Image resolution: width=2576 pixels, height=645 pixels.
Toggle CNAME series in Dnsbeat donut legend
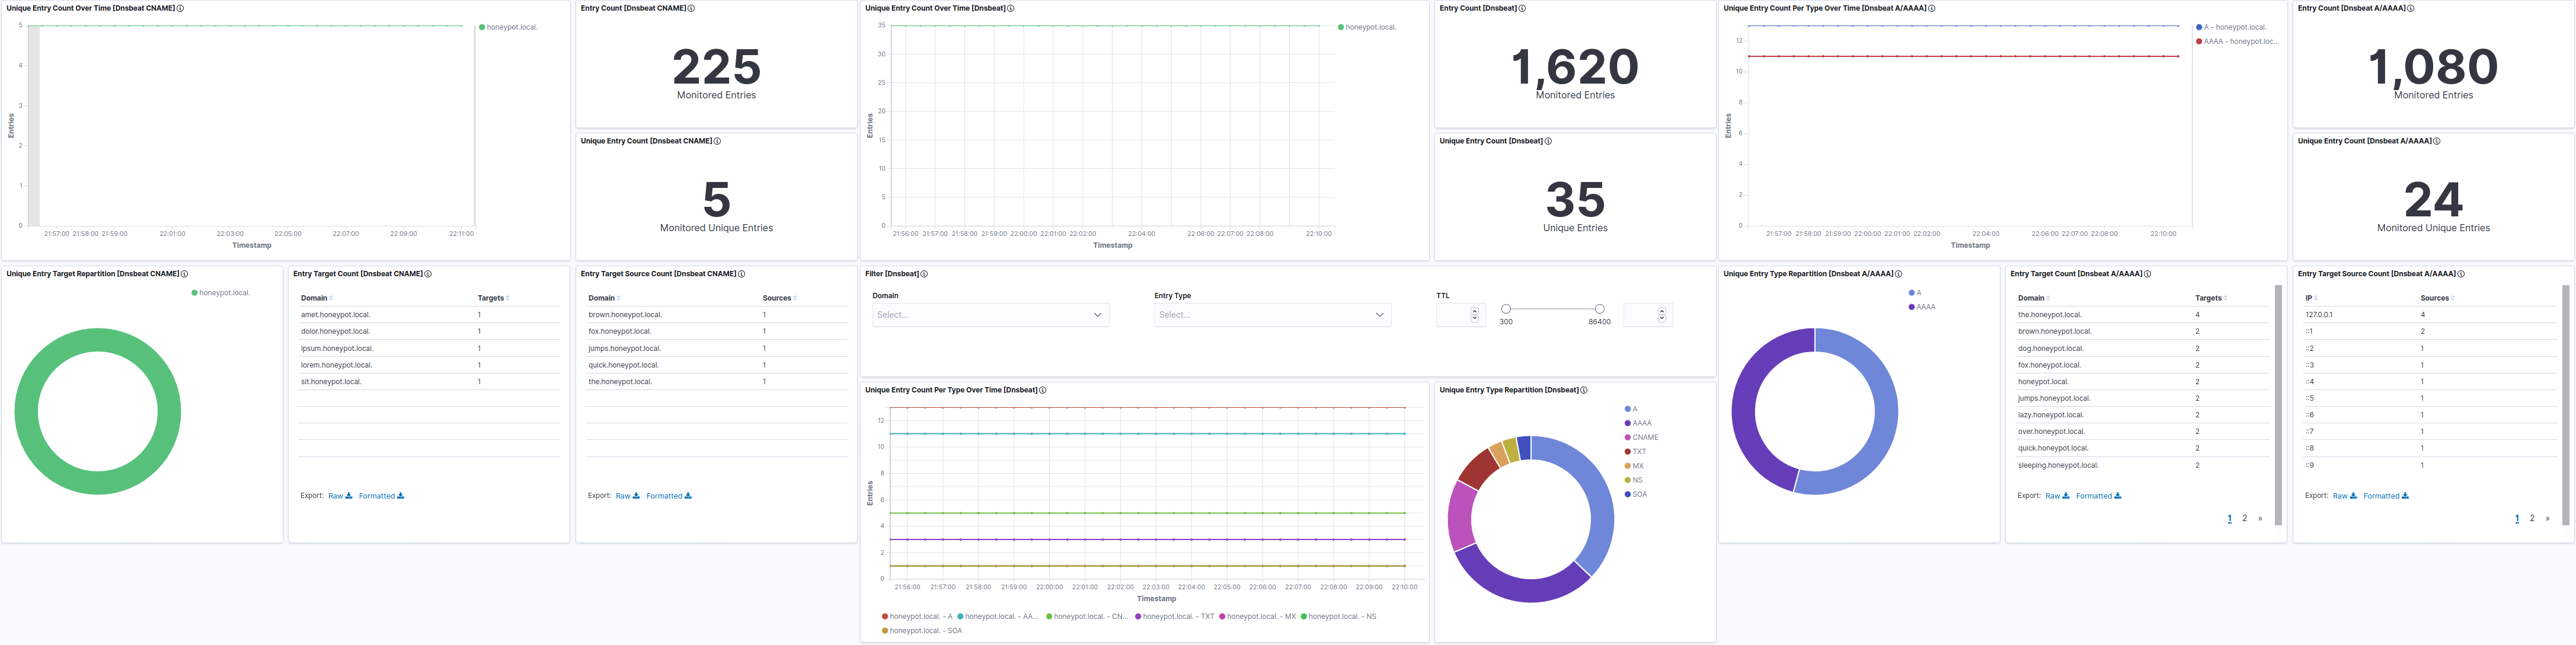coord(1644,437)
